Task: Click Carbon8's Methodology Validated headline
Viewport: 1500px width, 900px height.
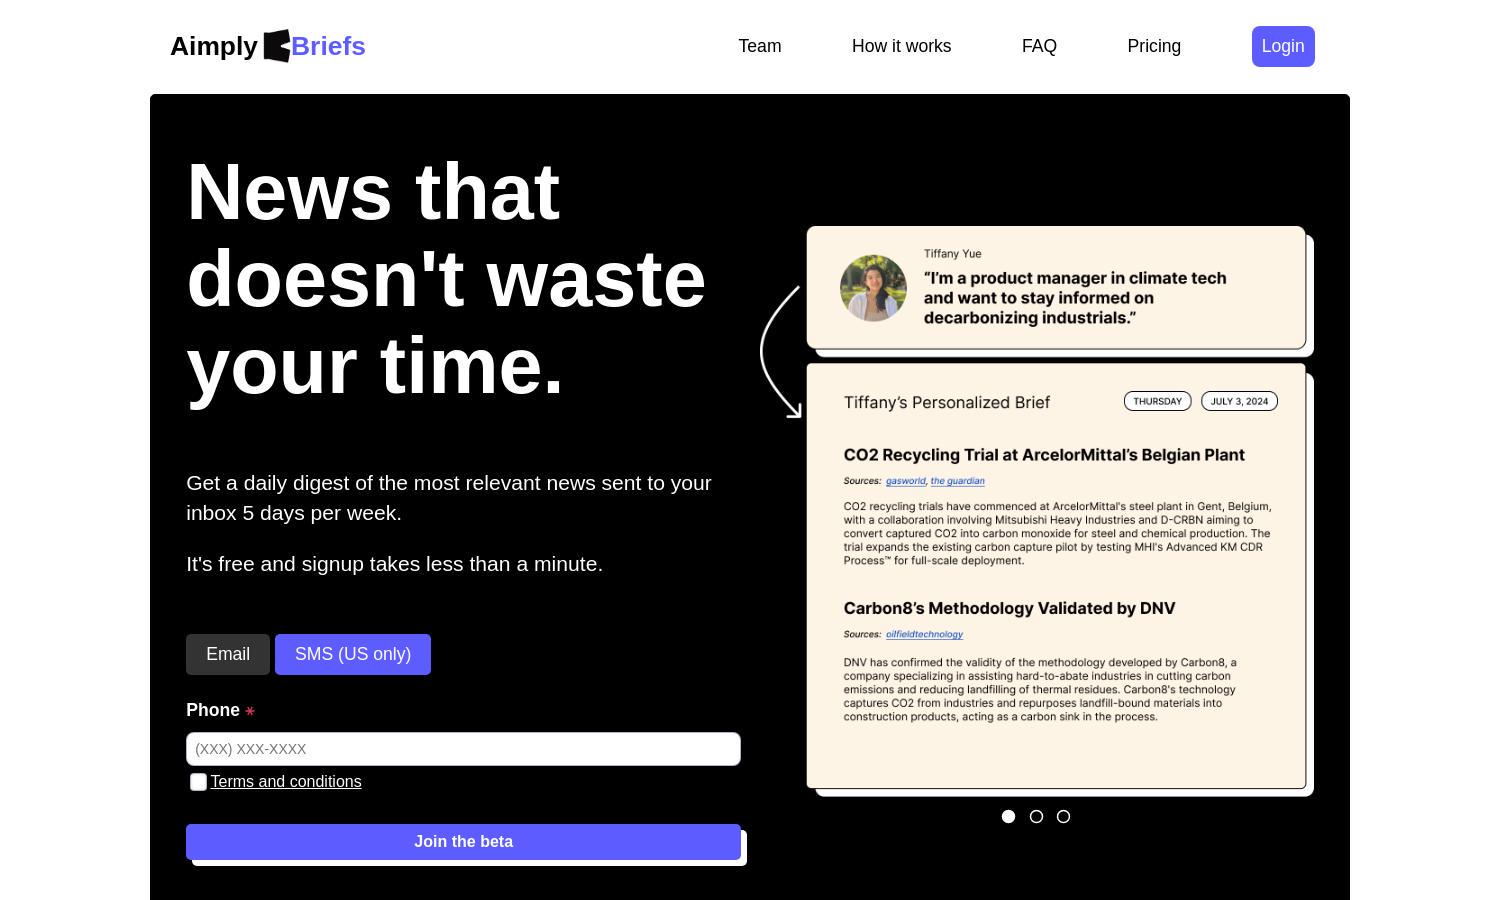Action: [1009, 608]
